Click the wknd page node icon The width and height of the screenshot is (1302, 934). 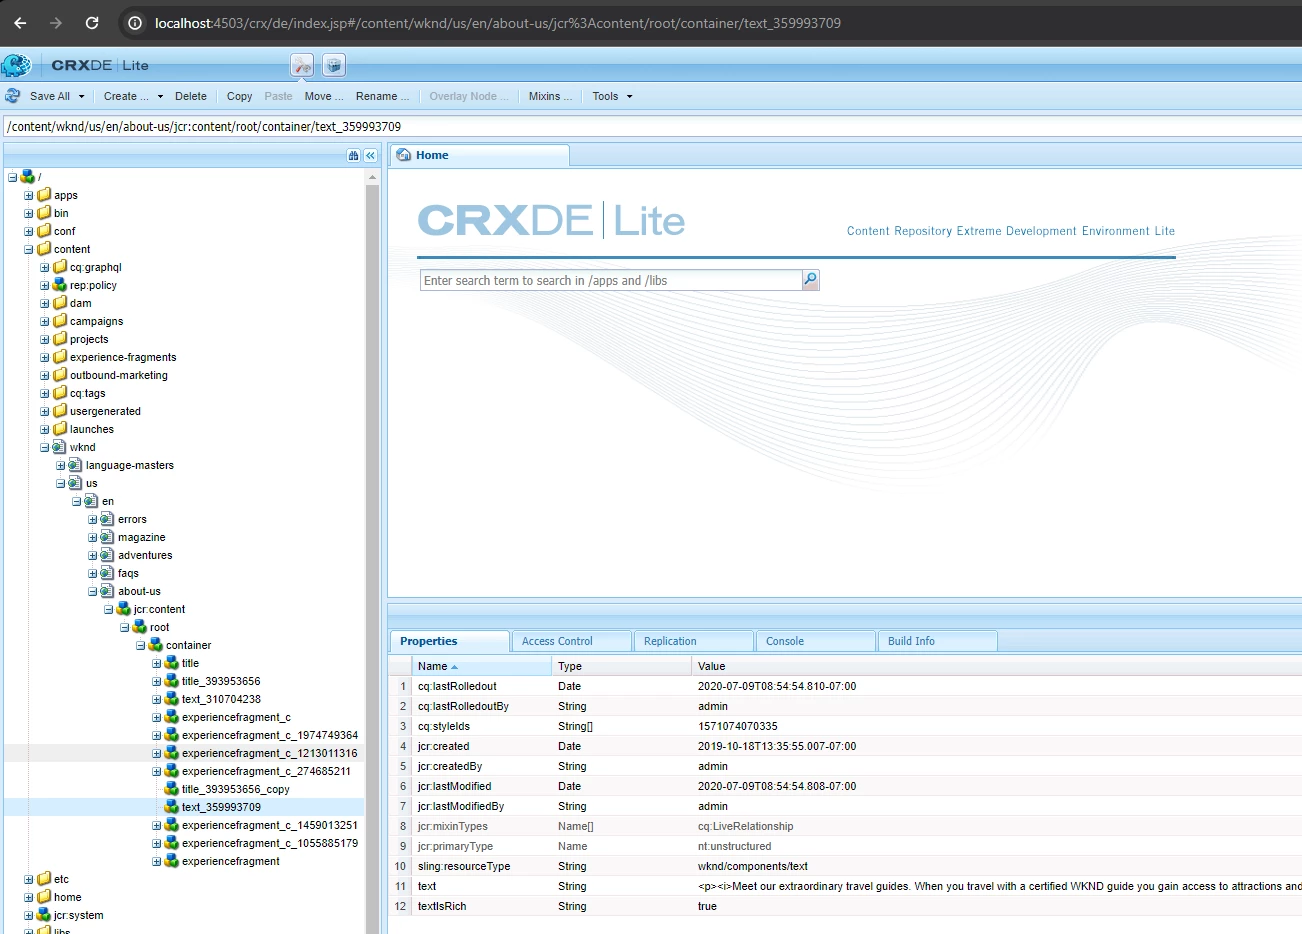pyautogui.click(x=60, y=447)
